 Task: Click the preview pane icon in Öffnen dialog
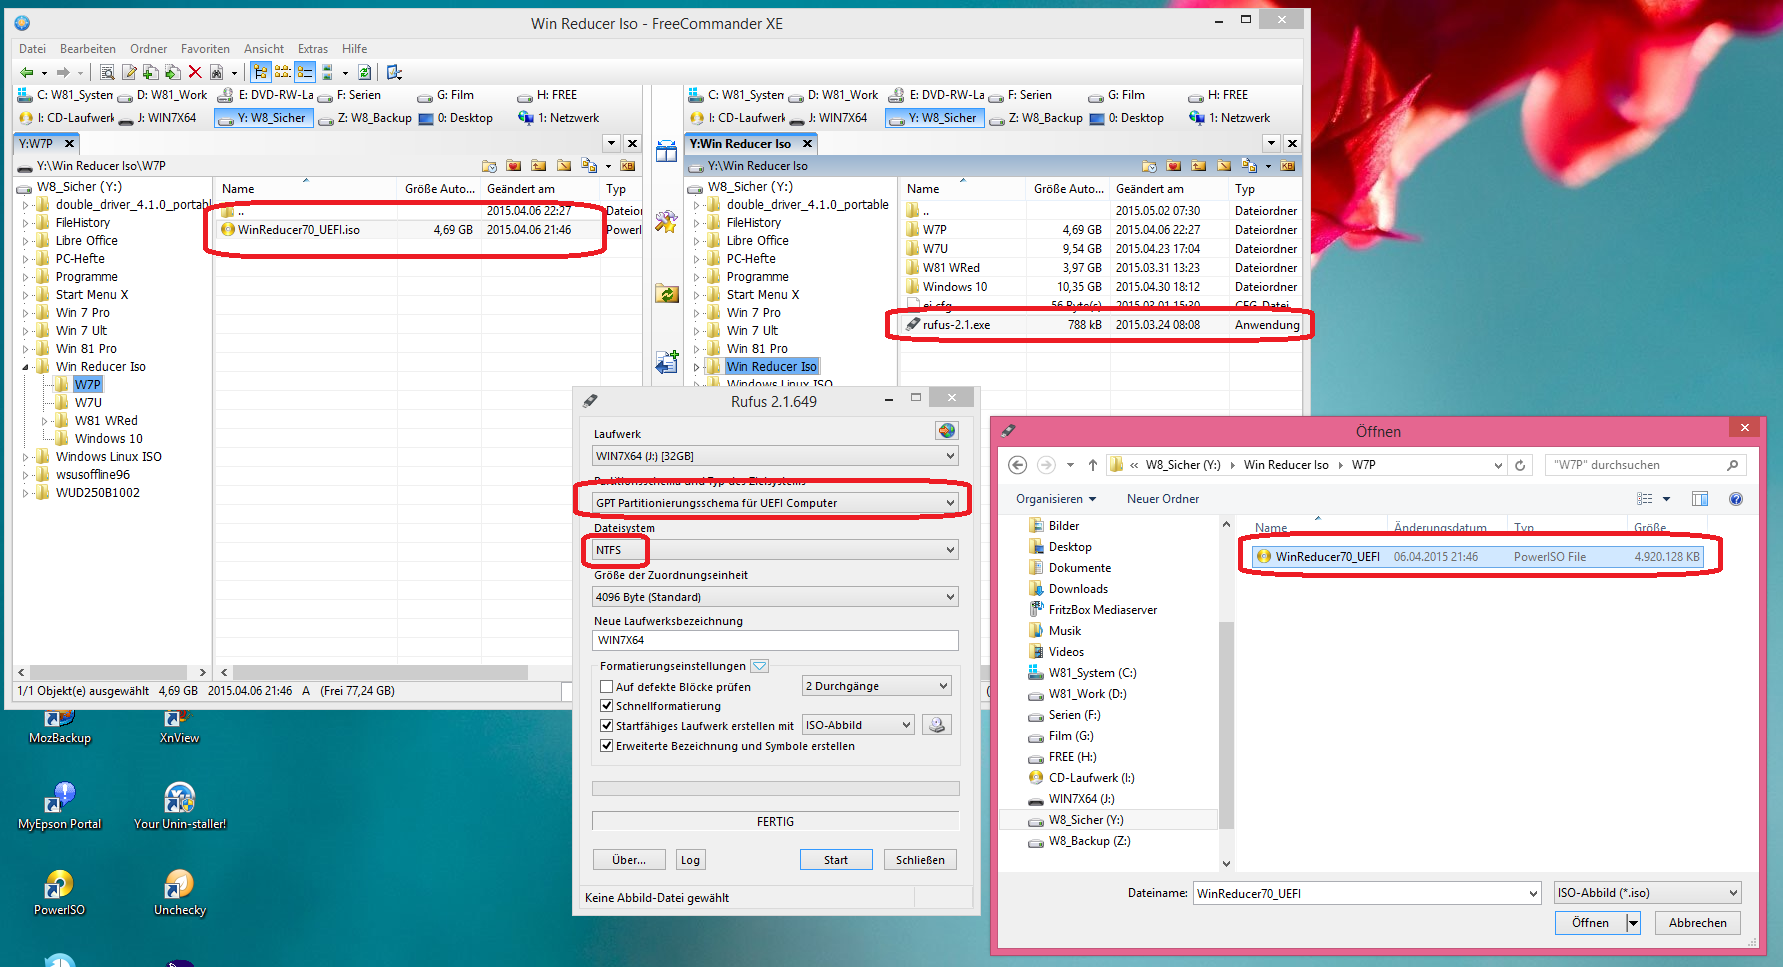tap(1700, 498)
